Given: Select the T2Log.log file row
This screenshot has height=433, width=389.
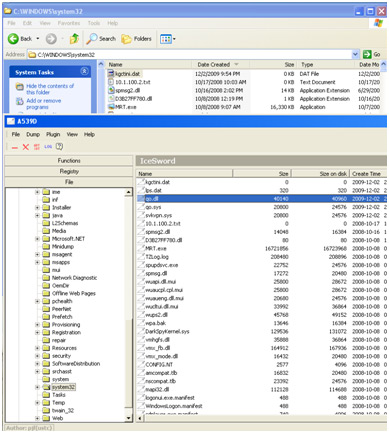Looking at the screenshot, I should tap(262, 257).
